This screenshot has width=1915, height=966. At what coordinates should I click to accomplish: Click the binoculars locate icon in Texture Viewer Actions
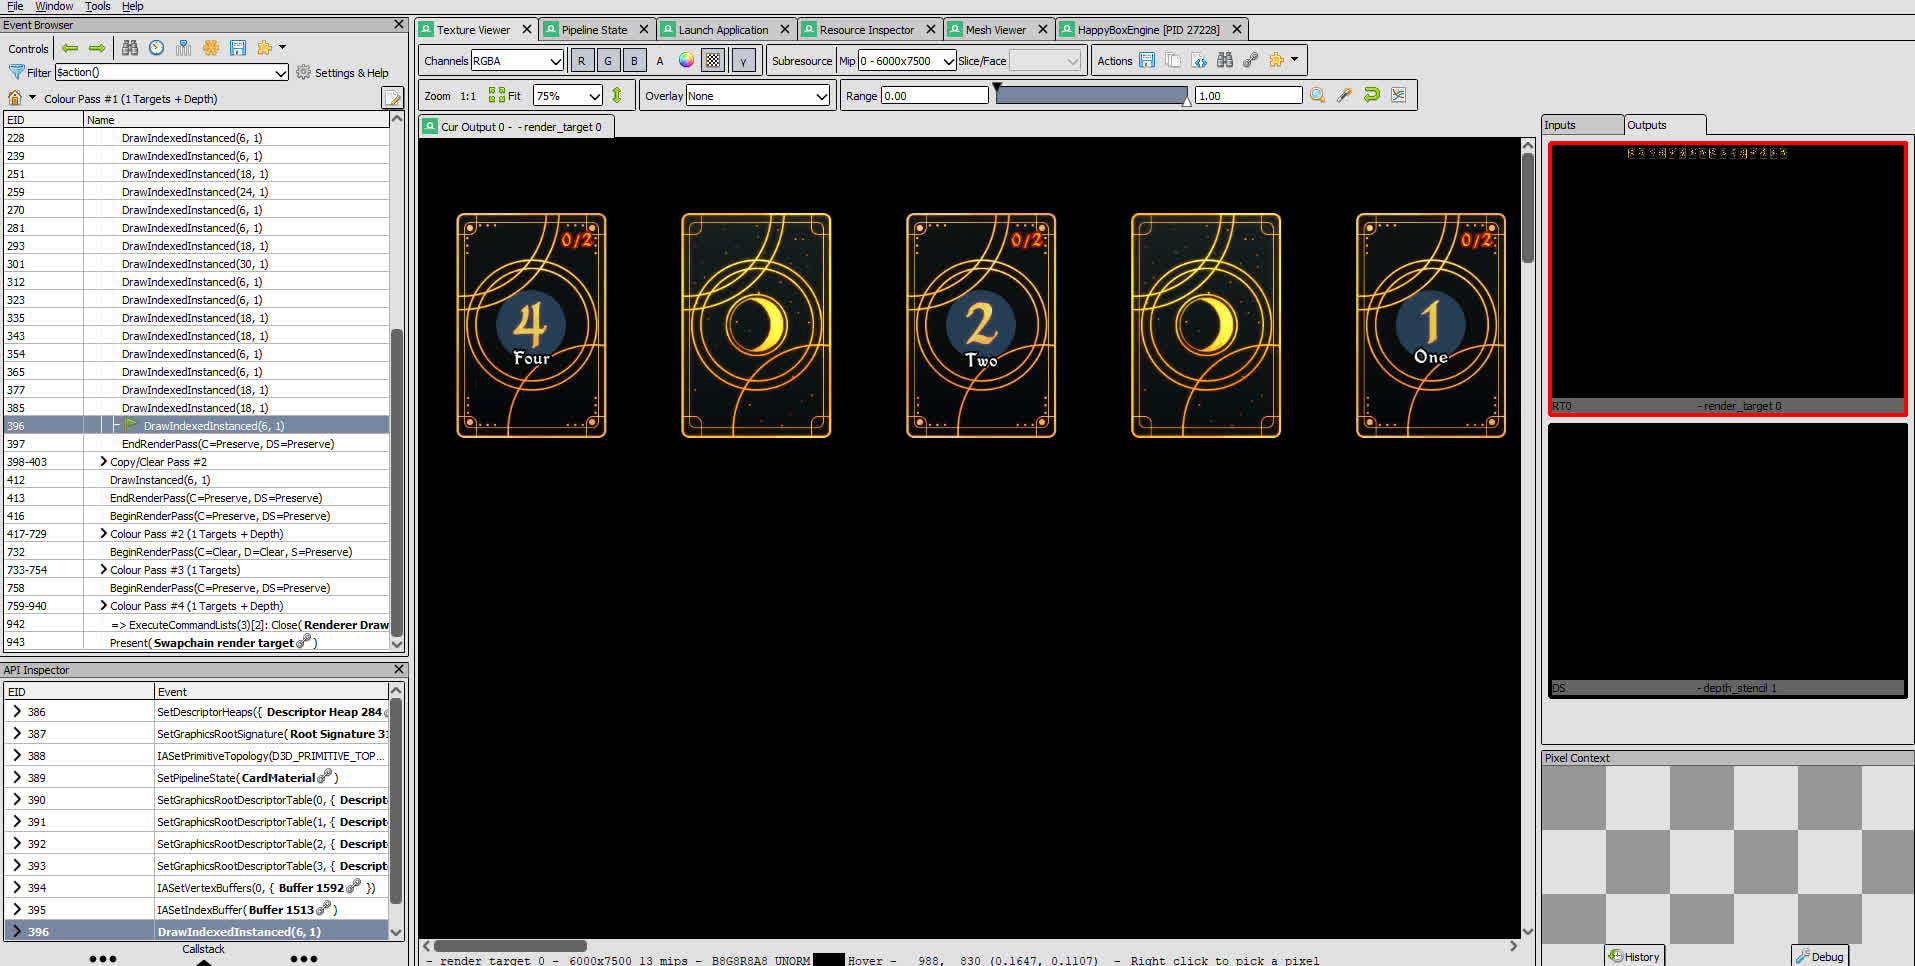[1225, 60]
